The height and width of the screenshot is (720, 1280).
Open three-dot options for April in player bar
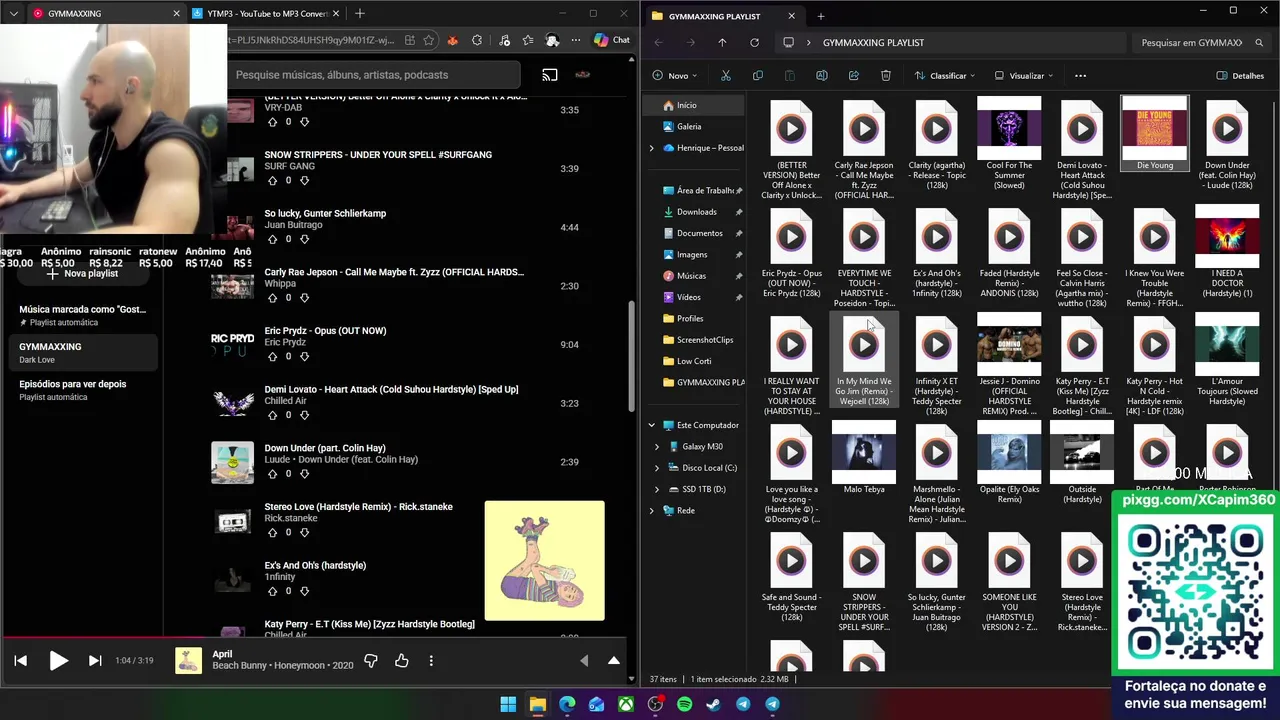pyautogui.click(x=431, y=661)
